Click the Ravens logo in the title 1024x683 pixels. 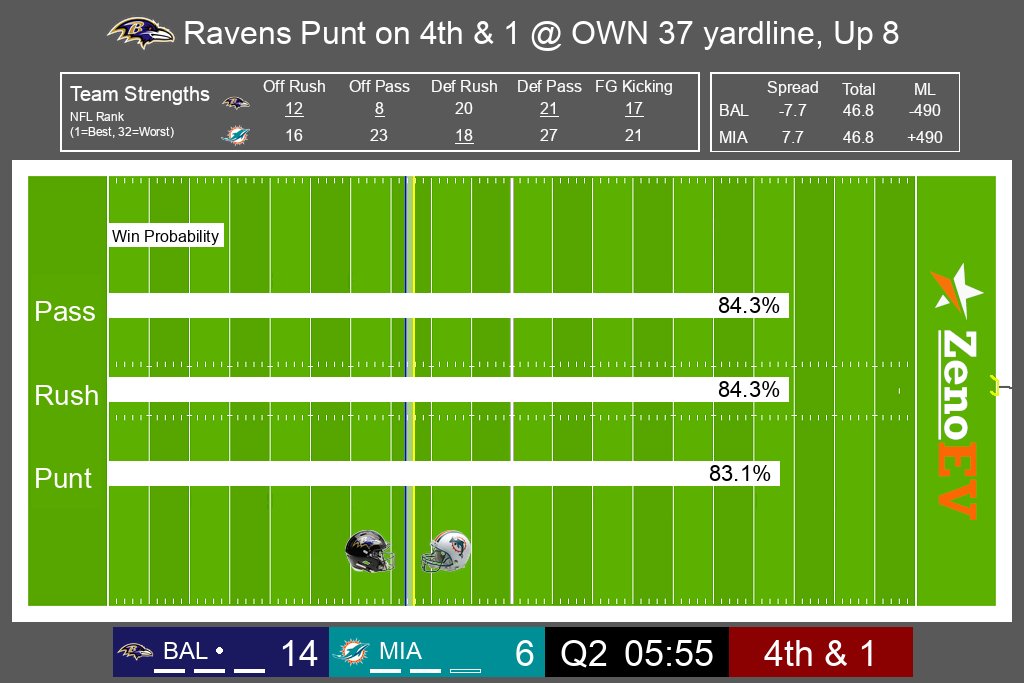pos(141,33)
